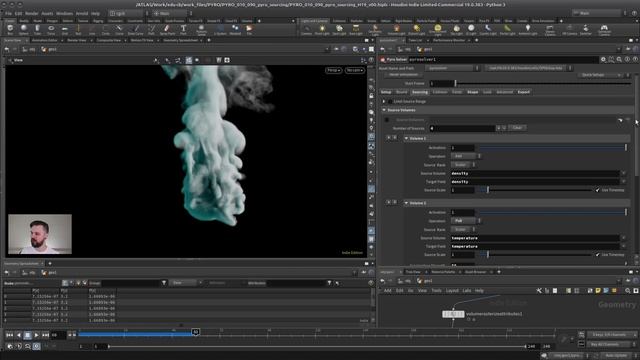The image size is (640, 360).
Task: Collapse the Volume 1 section
Action: (x=407, y=139)
